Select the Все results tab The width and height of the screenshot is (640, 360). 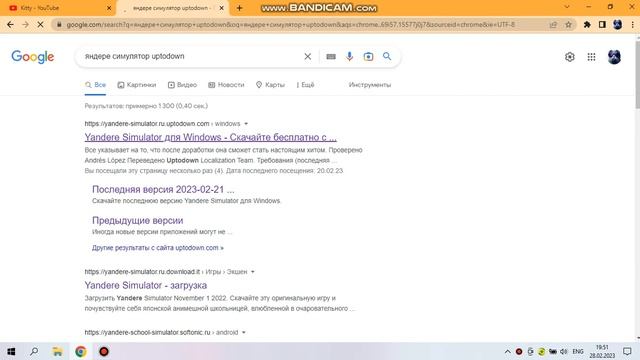click(x=96, y=85)
